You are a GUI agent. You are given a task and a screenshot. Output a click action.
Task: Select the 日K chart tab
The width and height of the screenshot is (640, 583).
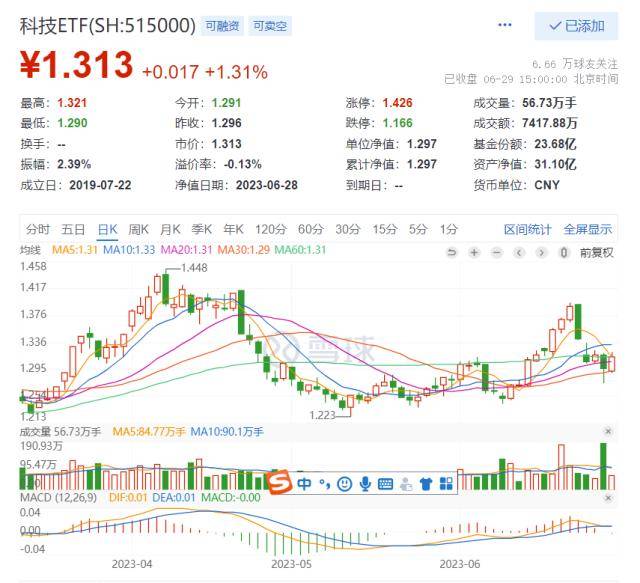pyautogui.click(x=108, y=229)
